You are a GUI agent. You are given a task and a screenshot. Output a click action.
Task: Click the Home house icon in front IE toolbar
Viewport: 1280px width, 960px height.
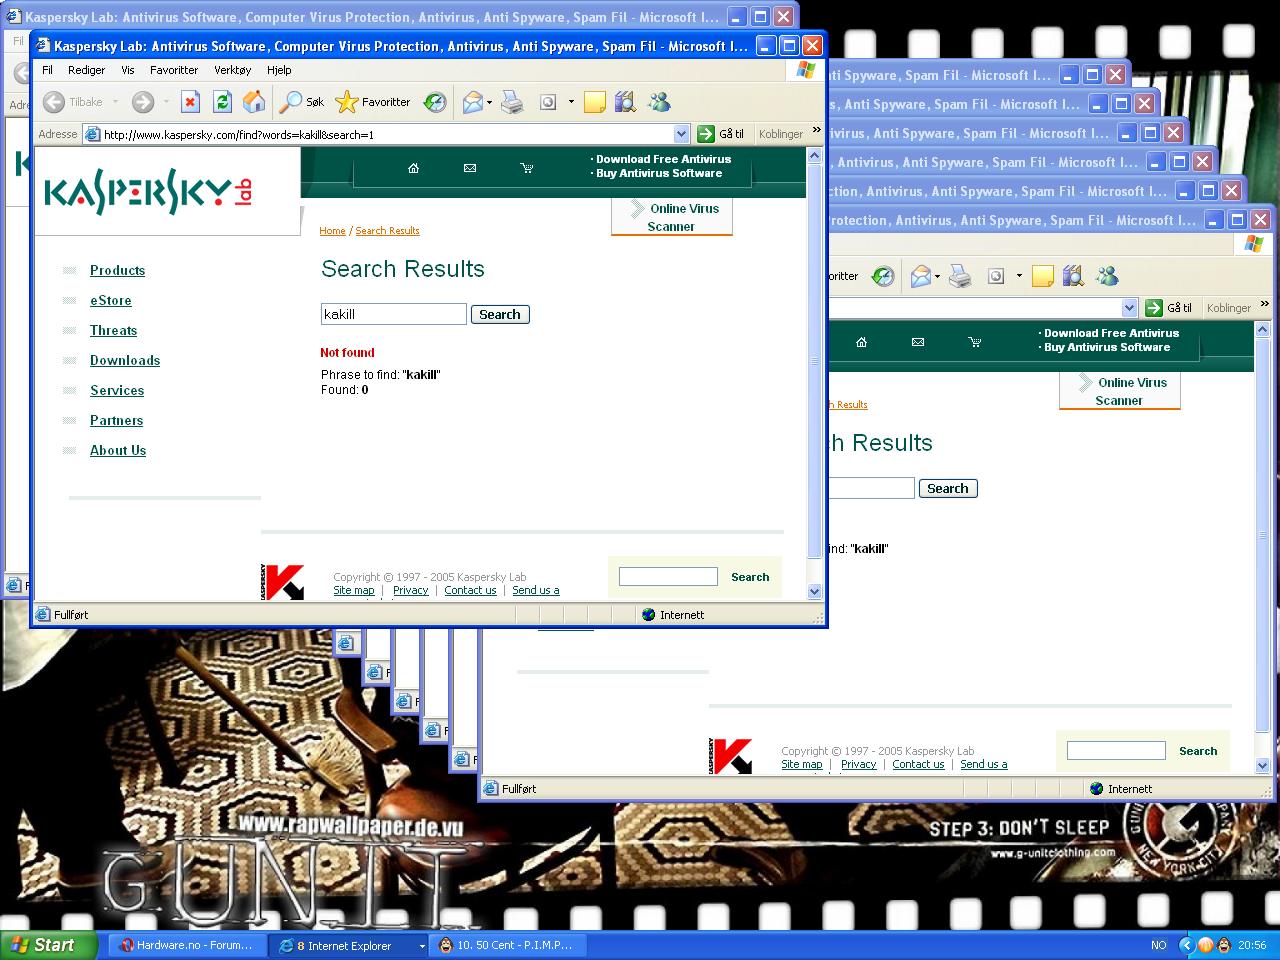point(254,102)
